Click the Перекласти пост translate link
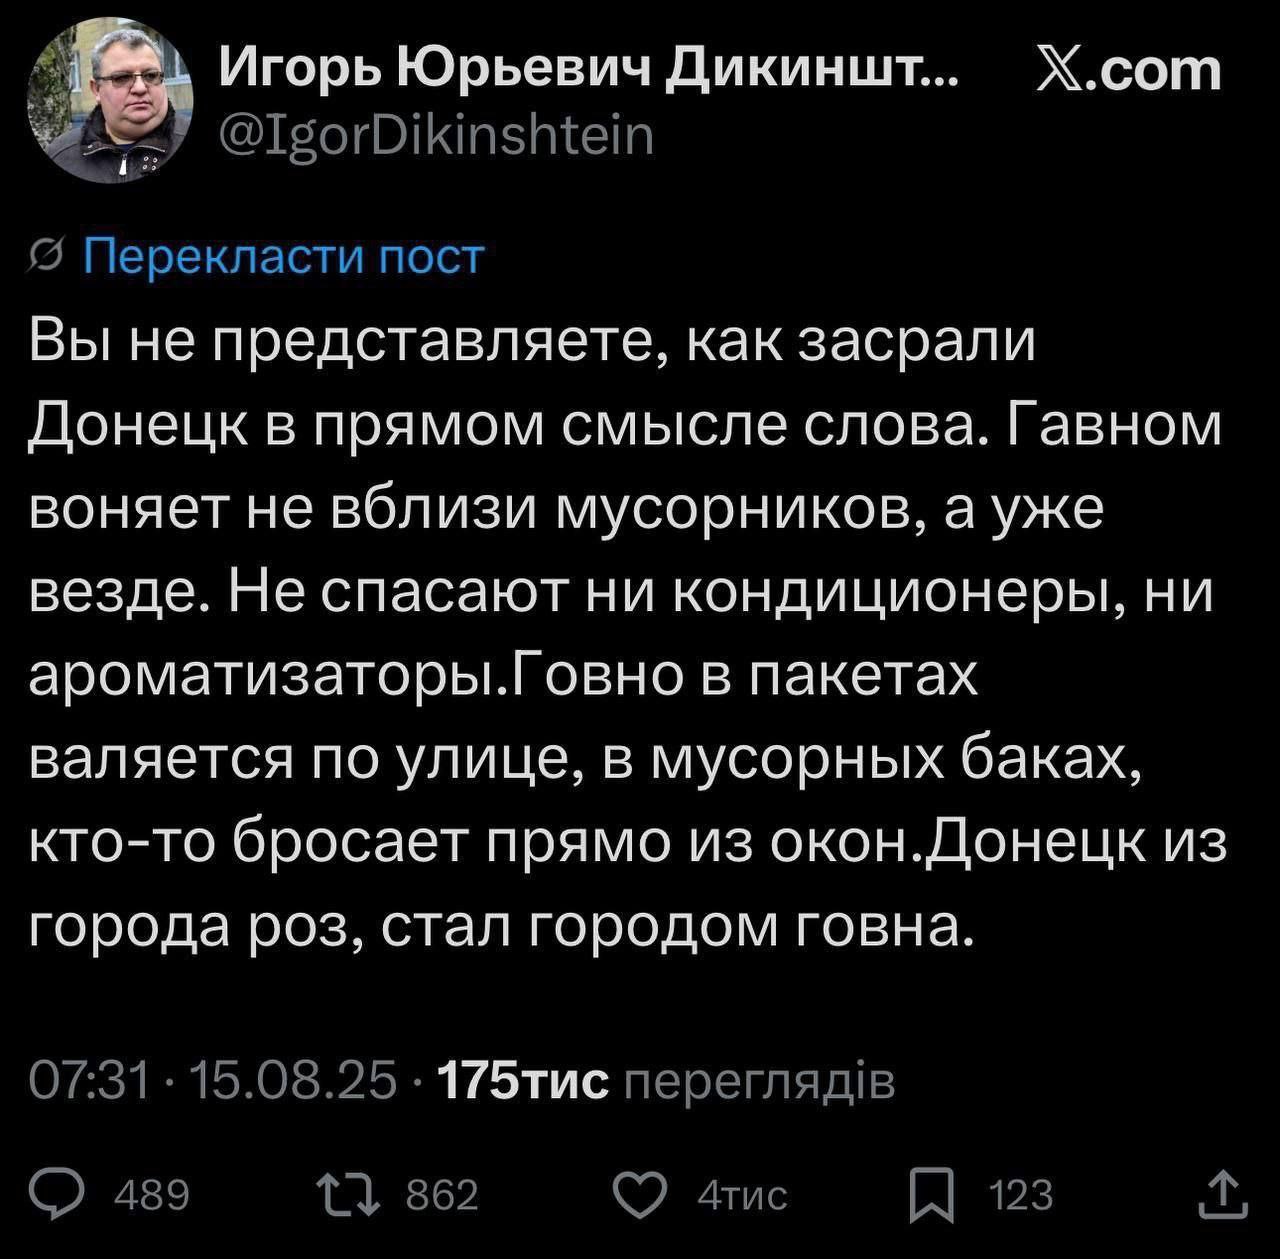 (283, 257)
